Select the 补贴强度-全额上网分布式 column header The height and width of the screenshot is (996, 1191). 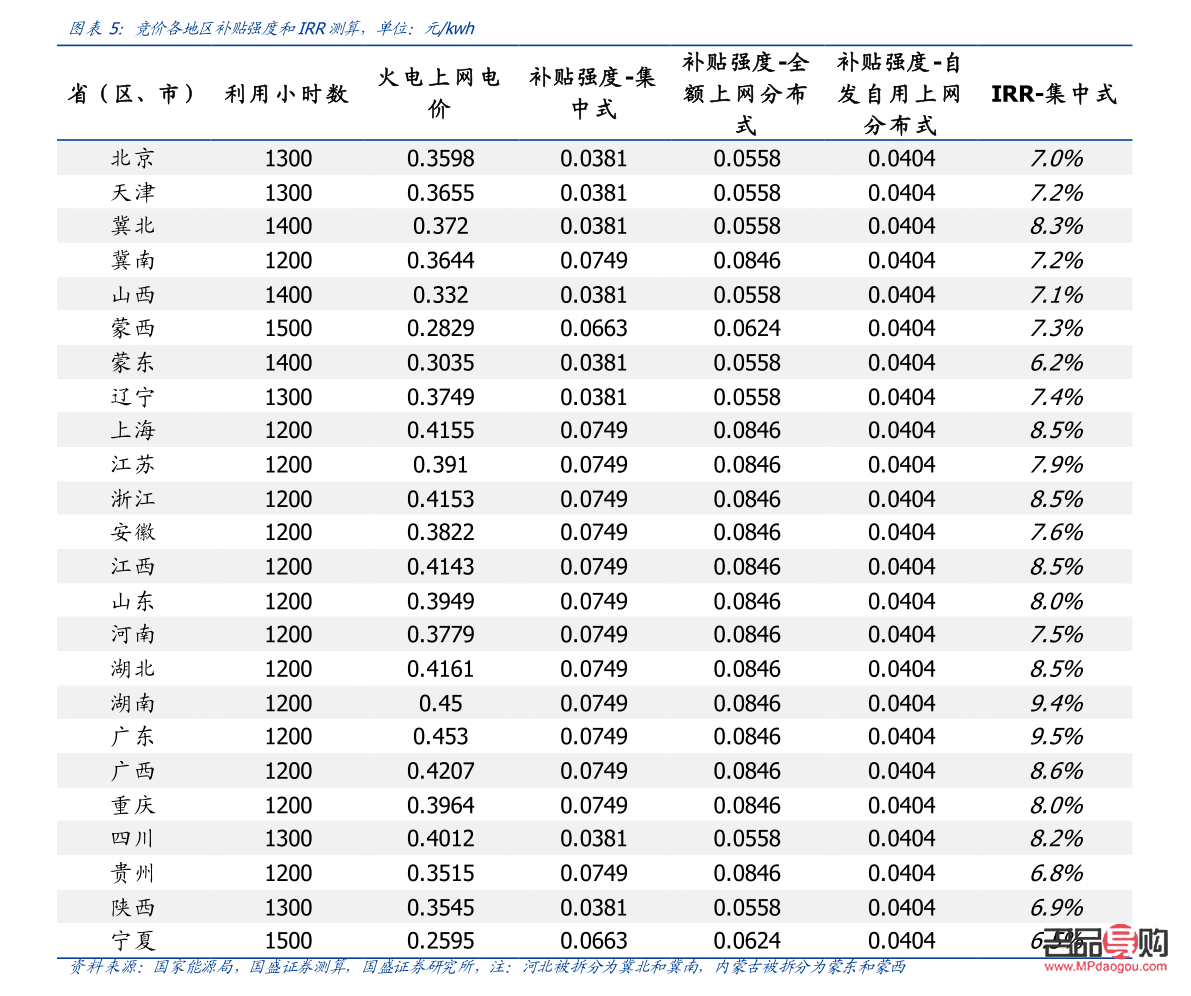pos(746,93)
